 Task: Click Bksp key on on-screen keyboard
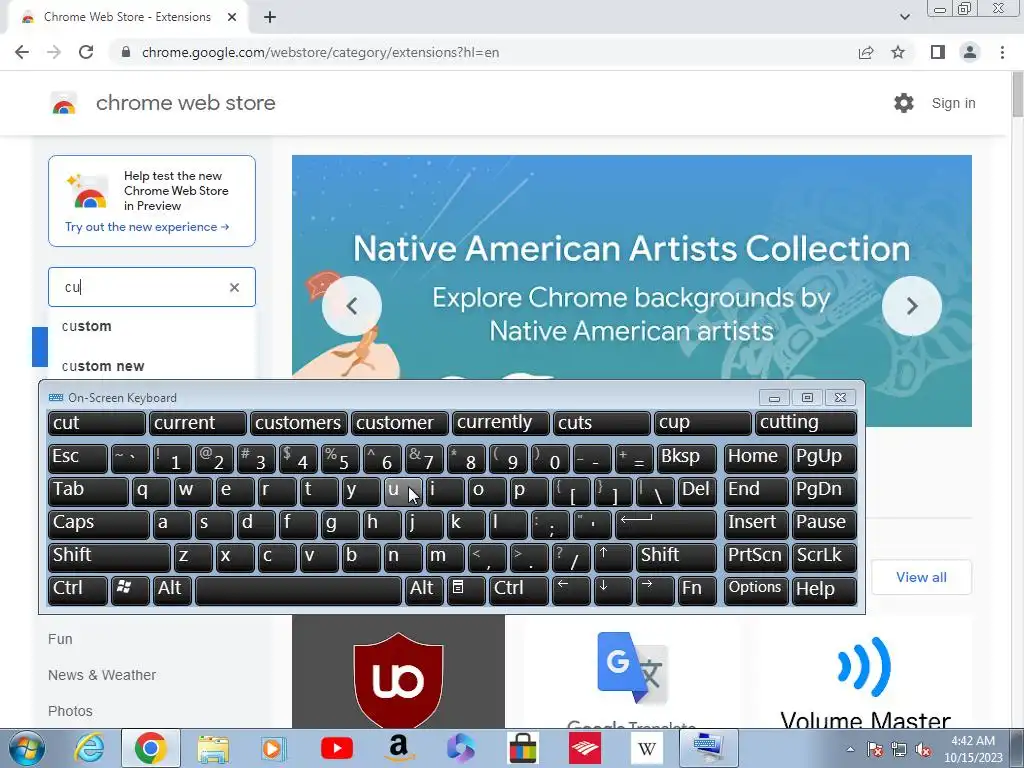[686, 458]
